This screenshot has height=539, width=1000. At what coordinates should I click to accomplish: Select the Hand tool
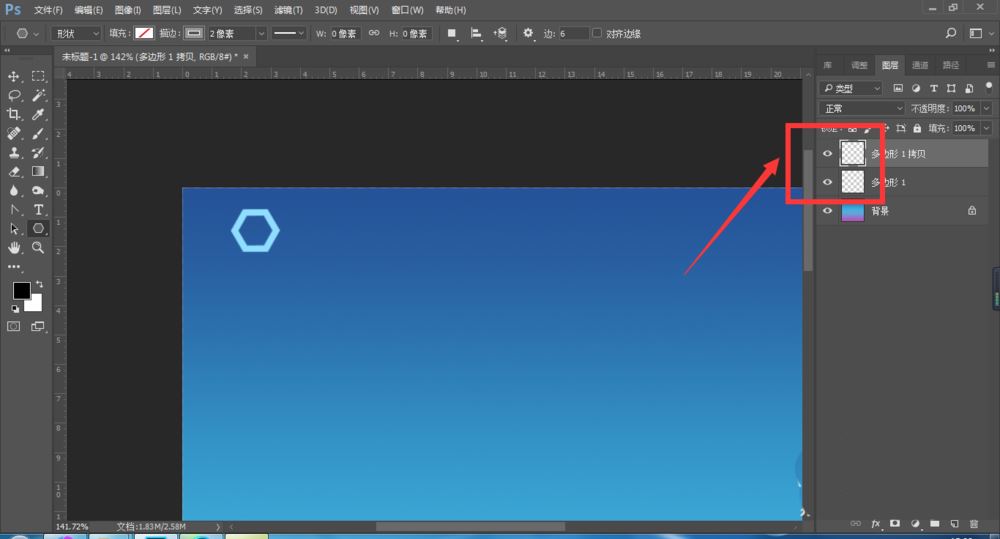click(x=13, y=248)
